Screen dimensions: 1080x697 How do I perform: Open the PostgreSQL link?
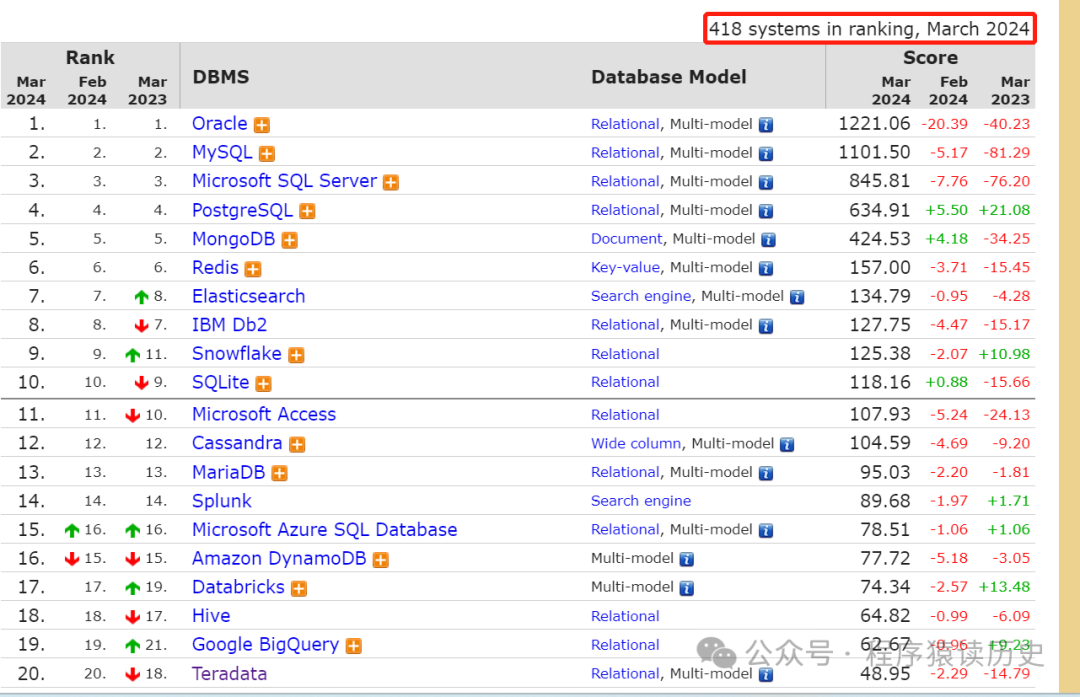242,210
